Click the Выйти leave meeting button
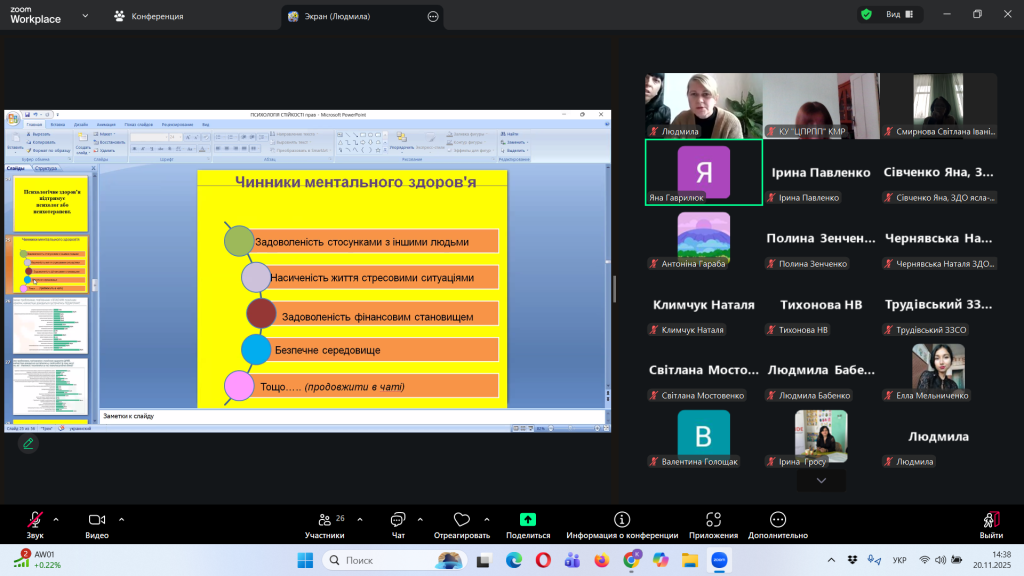This screenshot has width=1024, height=576. 991,520
